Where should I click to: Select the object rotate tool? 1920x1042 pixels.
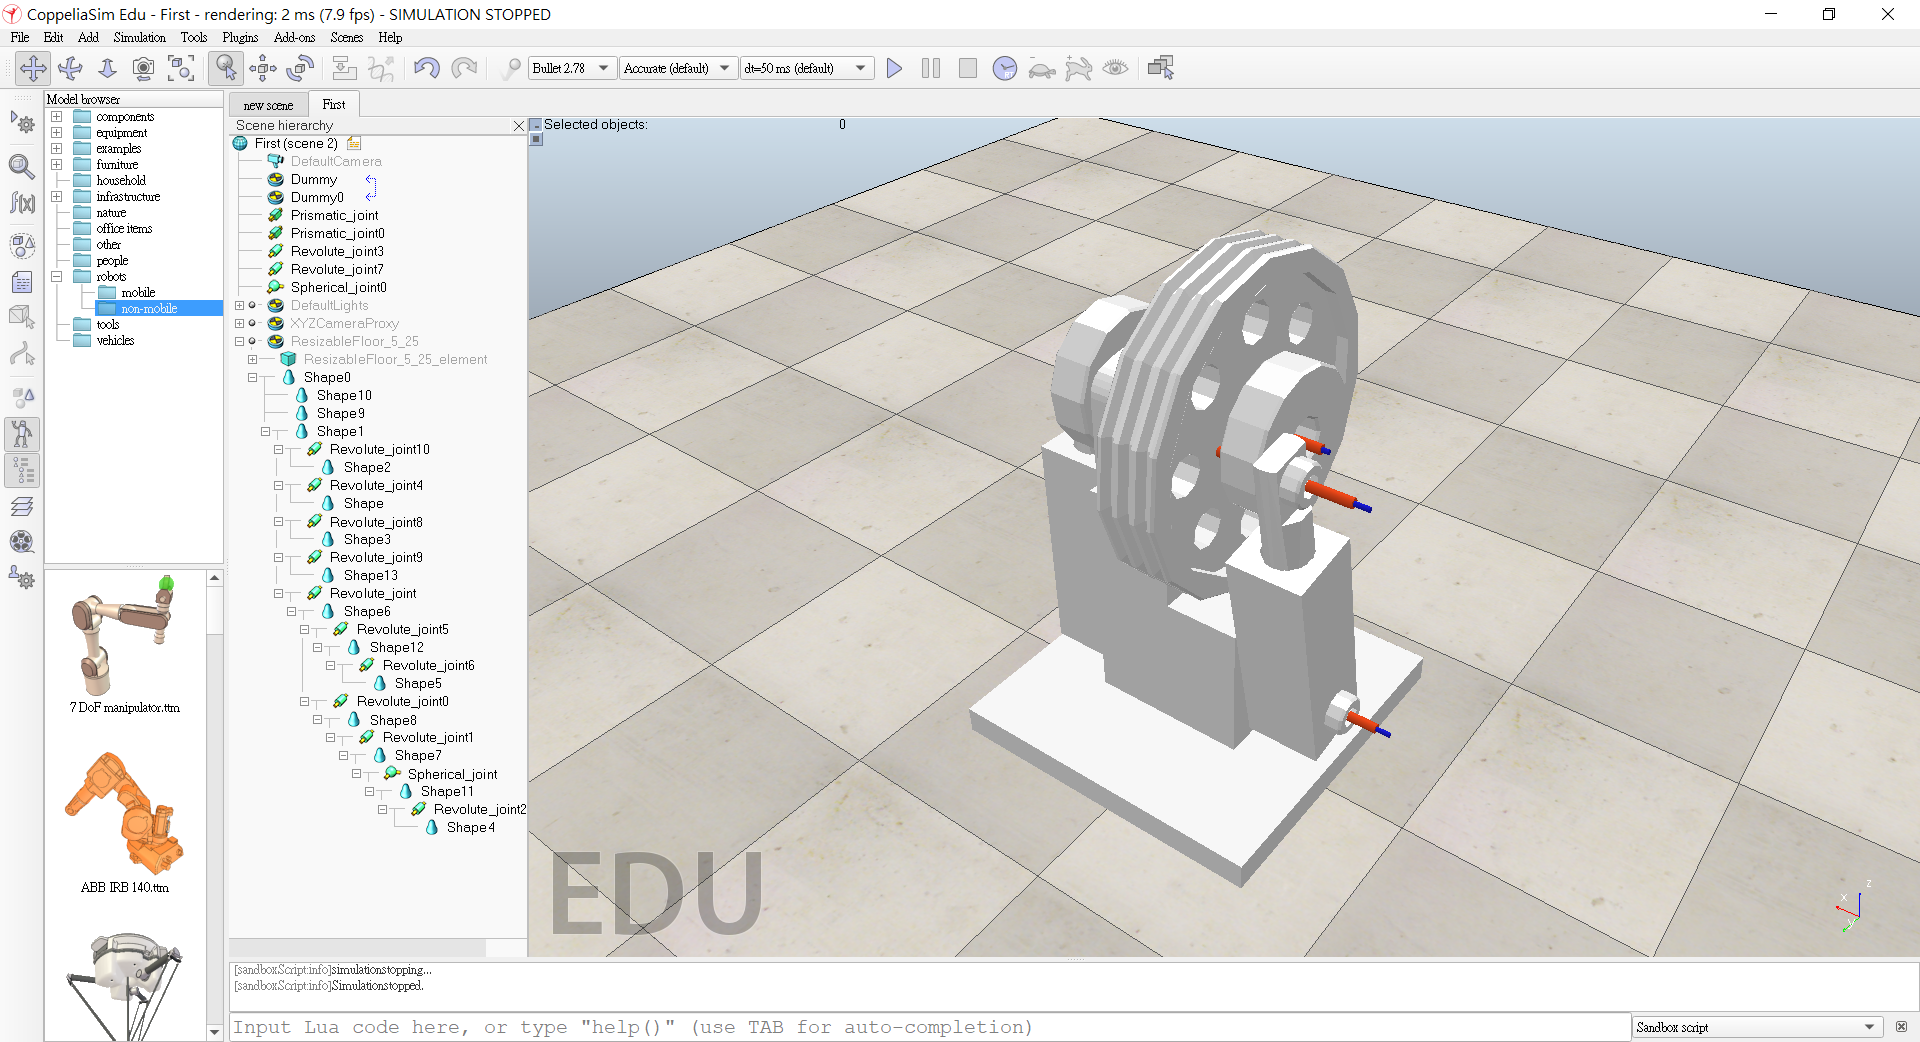pos(300,68)
